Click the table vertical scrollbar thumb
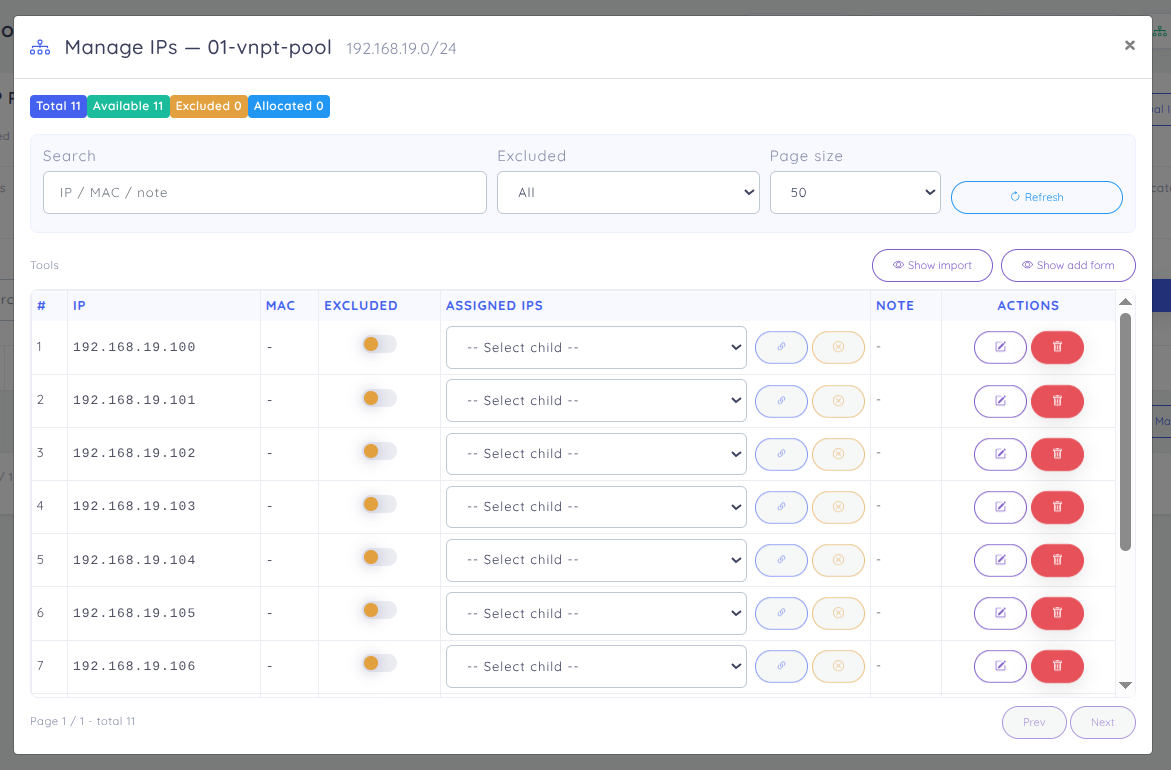Viewport: 1171px width, 770px height. (x=1125, y=432)
